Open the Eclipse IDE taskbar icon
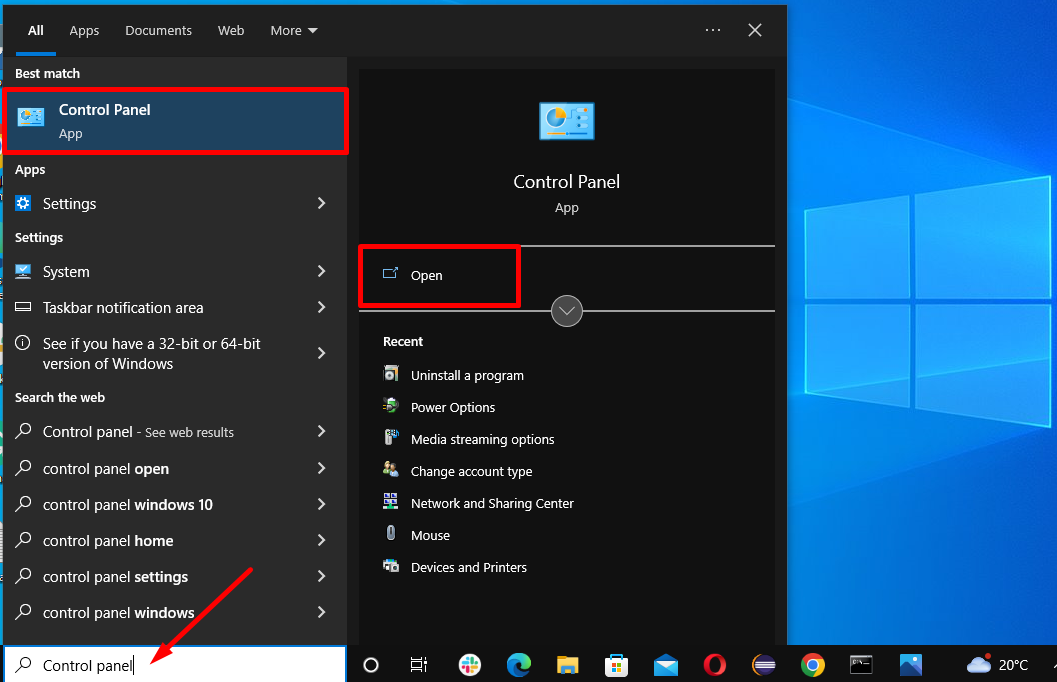Viewport: 1057px width, 682px height. pyautogui.click(x=764, y=665)
